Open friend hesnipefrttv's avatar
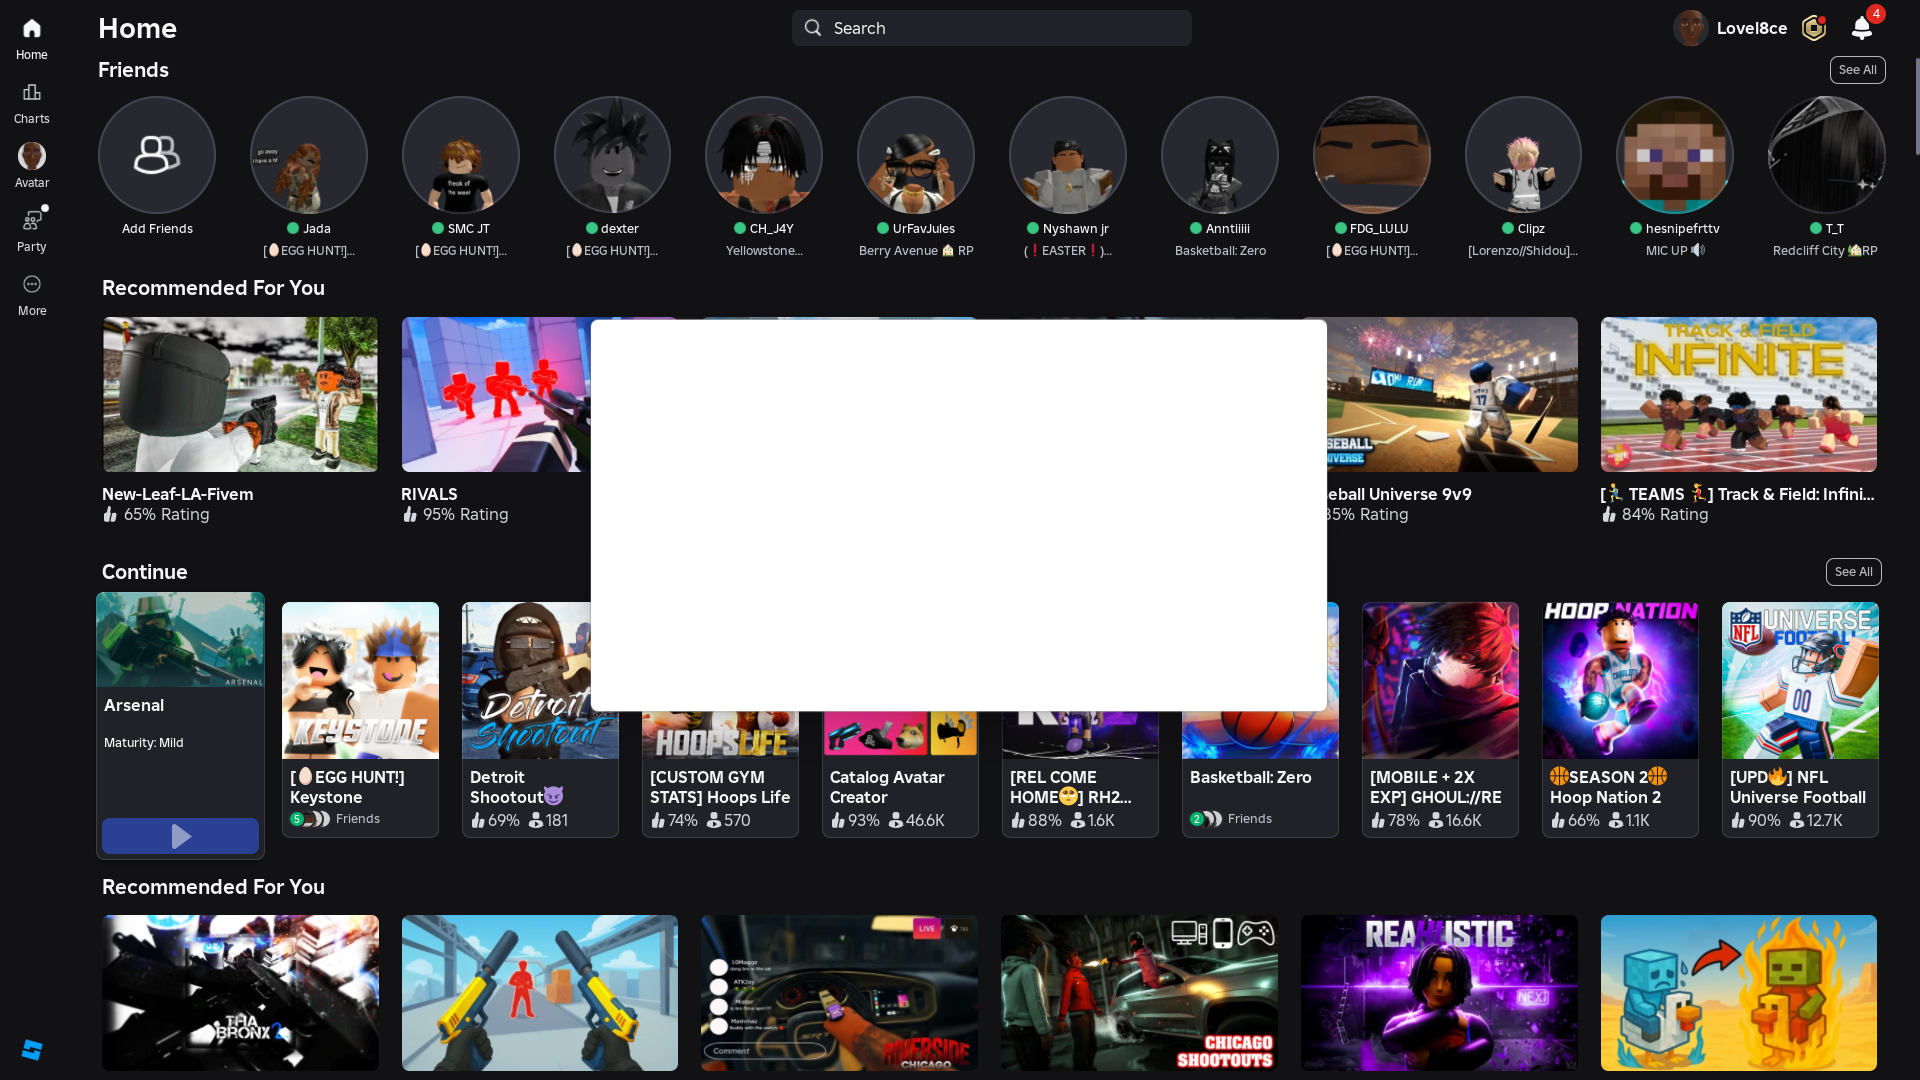 coord(1674,155)
